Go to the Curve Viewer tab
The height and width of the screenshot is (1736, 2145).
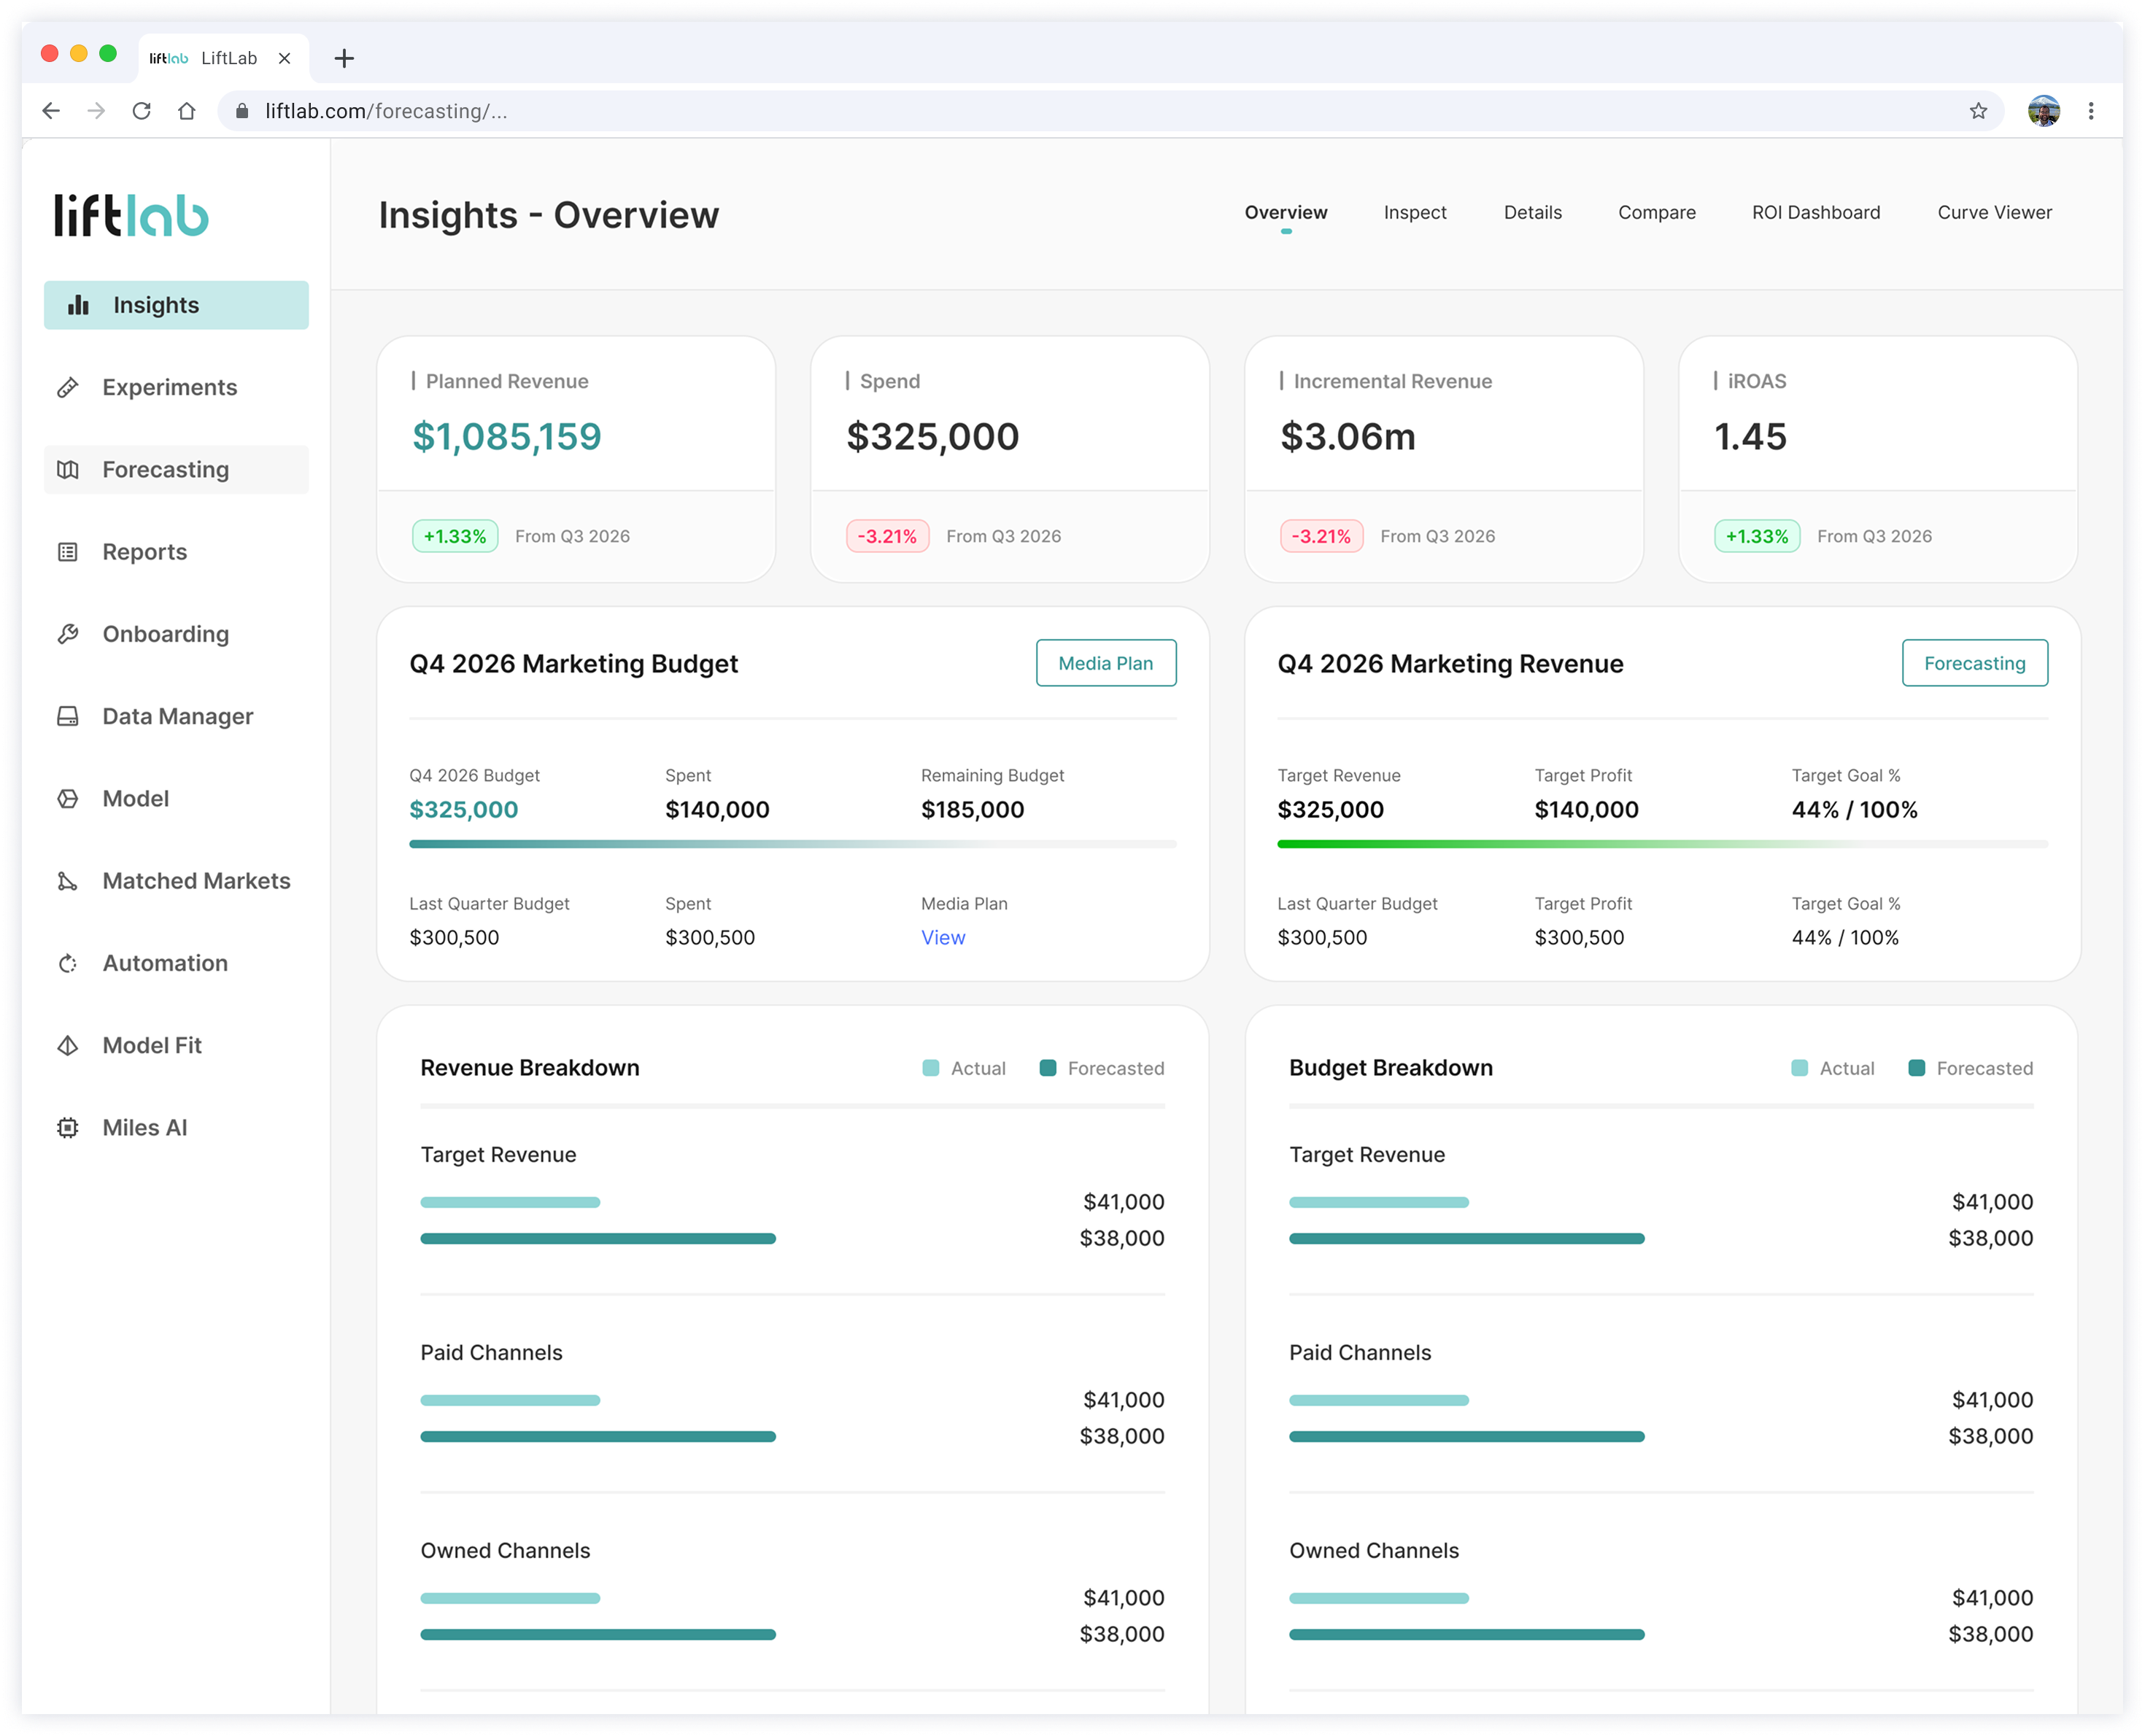point(1994,212)
